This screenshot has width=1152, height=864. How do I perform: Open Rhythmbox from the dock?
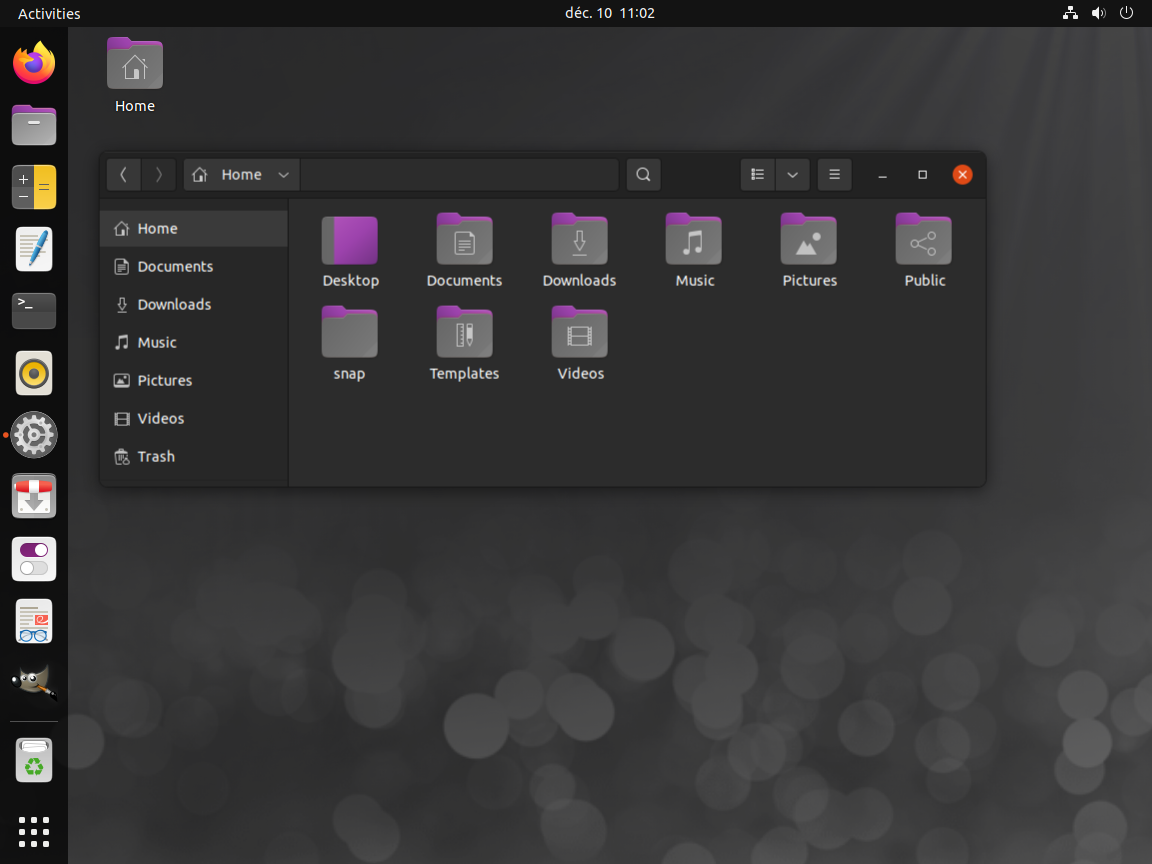pos(34,373)
